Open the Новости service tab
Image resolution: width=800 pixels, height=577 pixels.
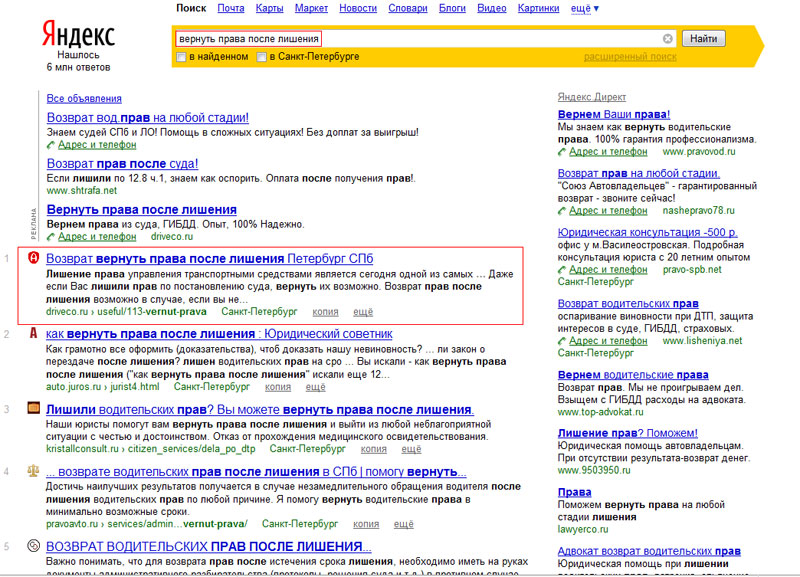pos(358,9)
